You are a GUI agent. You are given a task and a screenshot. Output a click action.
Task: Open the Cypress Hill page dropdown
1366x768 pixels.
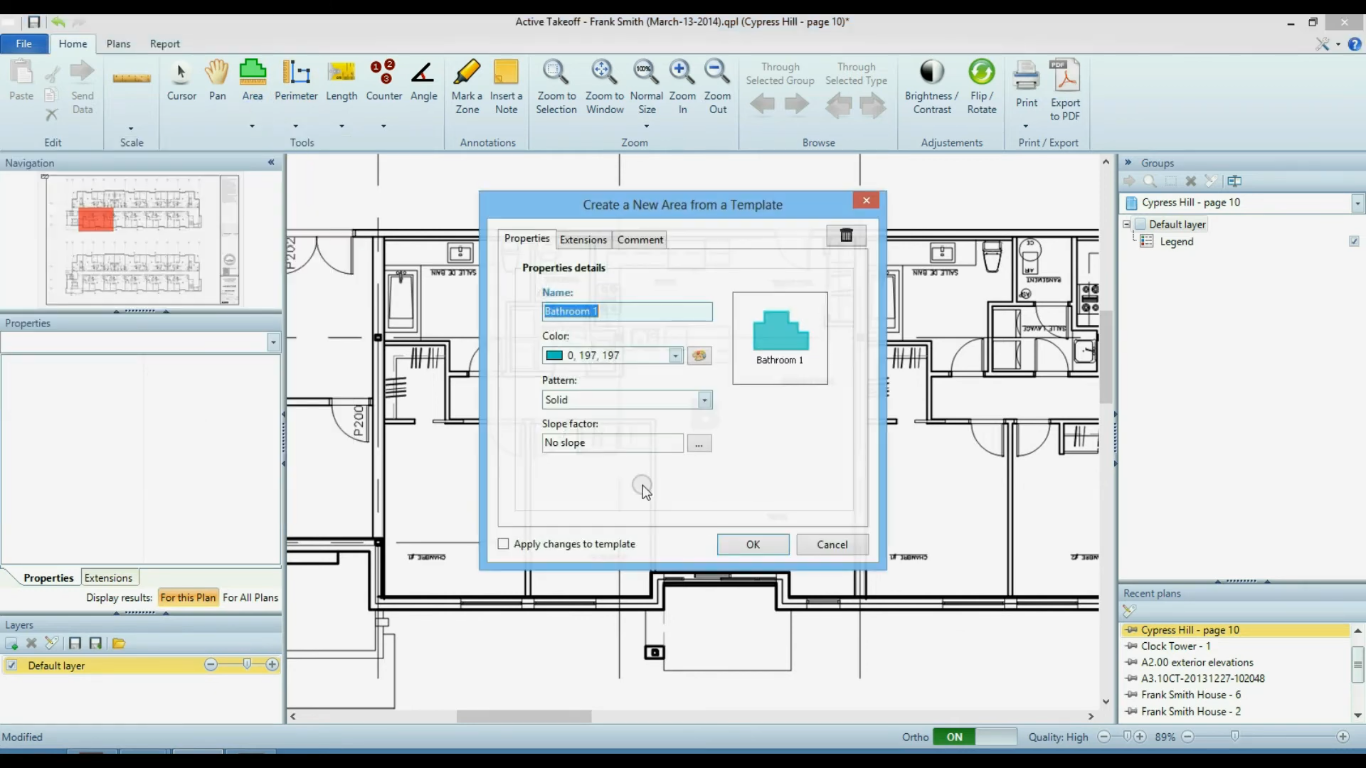pyautogui.click(x=1357, y=203)
